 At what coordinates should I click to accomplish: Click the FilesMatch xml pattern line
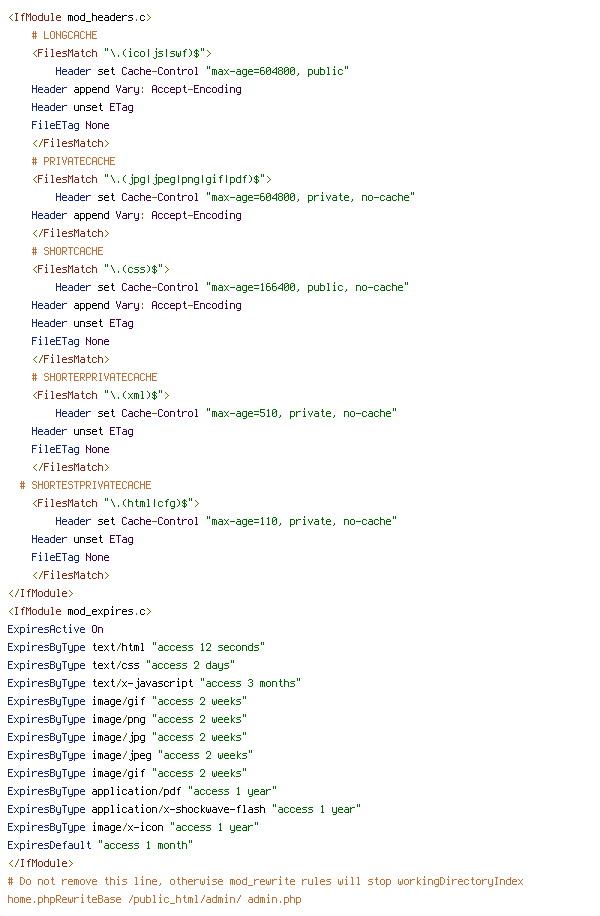pos(100,395)
